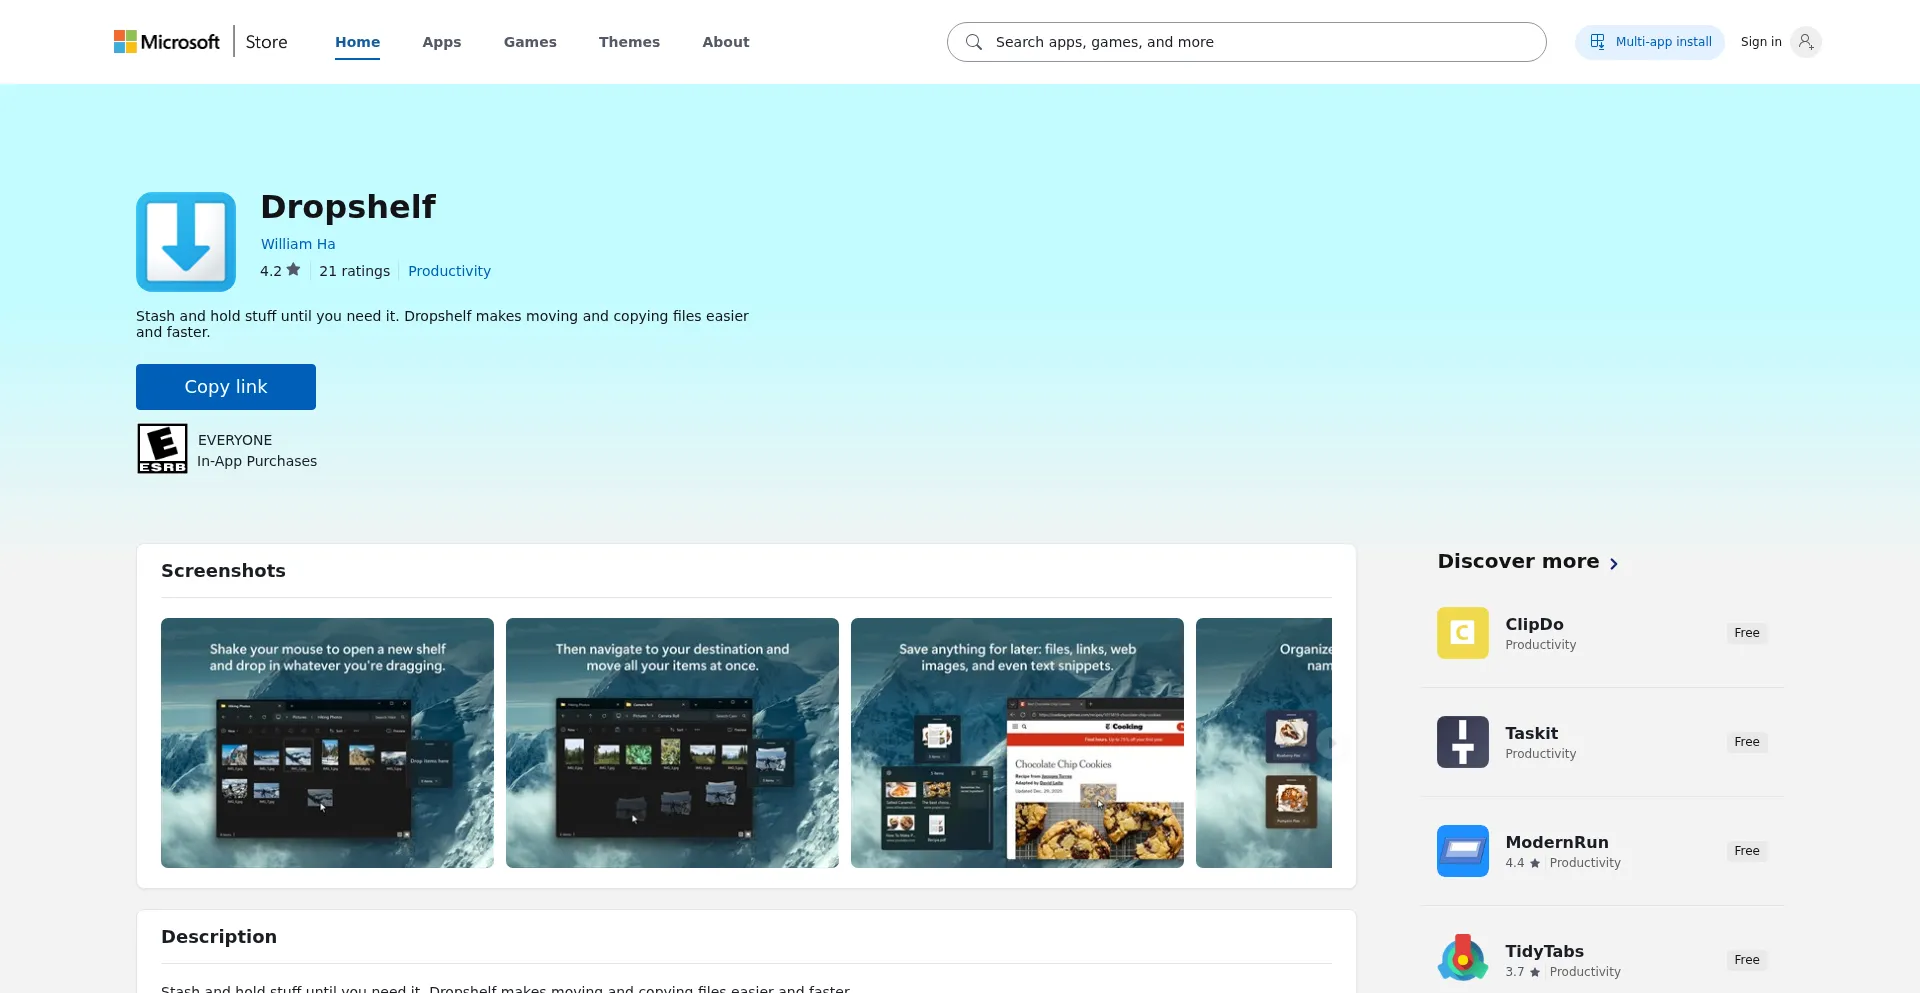This screenshot has height=993, width=1920.
Task: Open the Store home link
Action: 266,42
